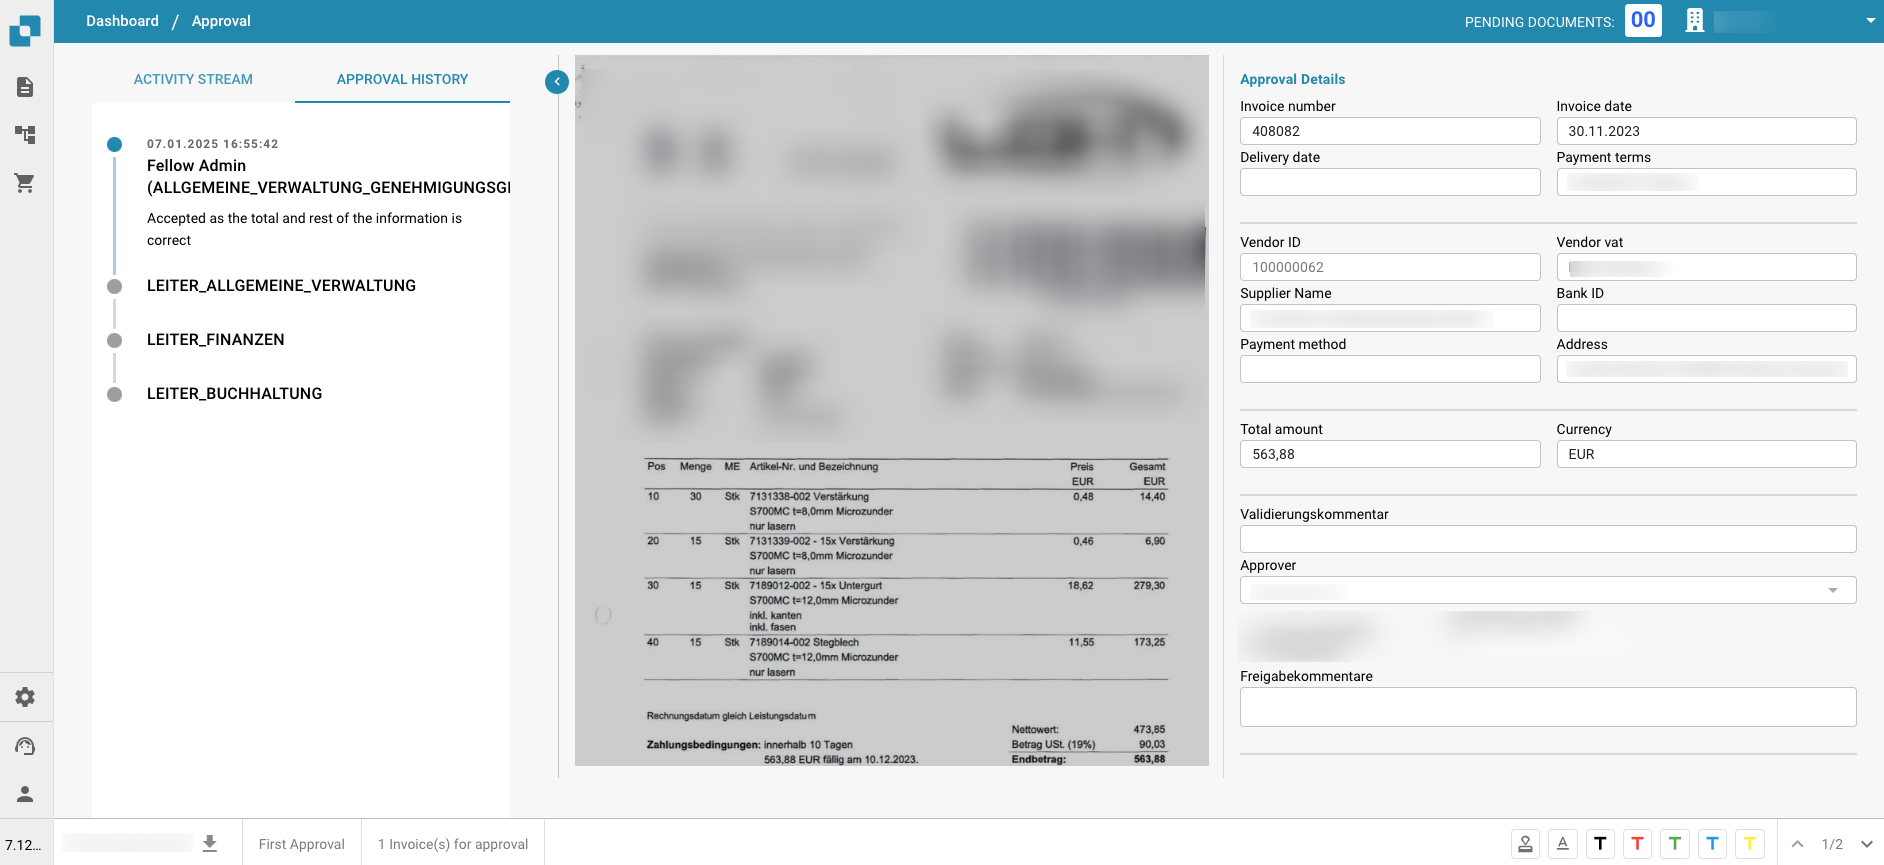Select the red text annotation color
The image size is (1884, 865).
[1637, 844]
